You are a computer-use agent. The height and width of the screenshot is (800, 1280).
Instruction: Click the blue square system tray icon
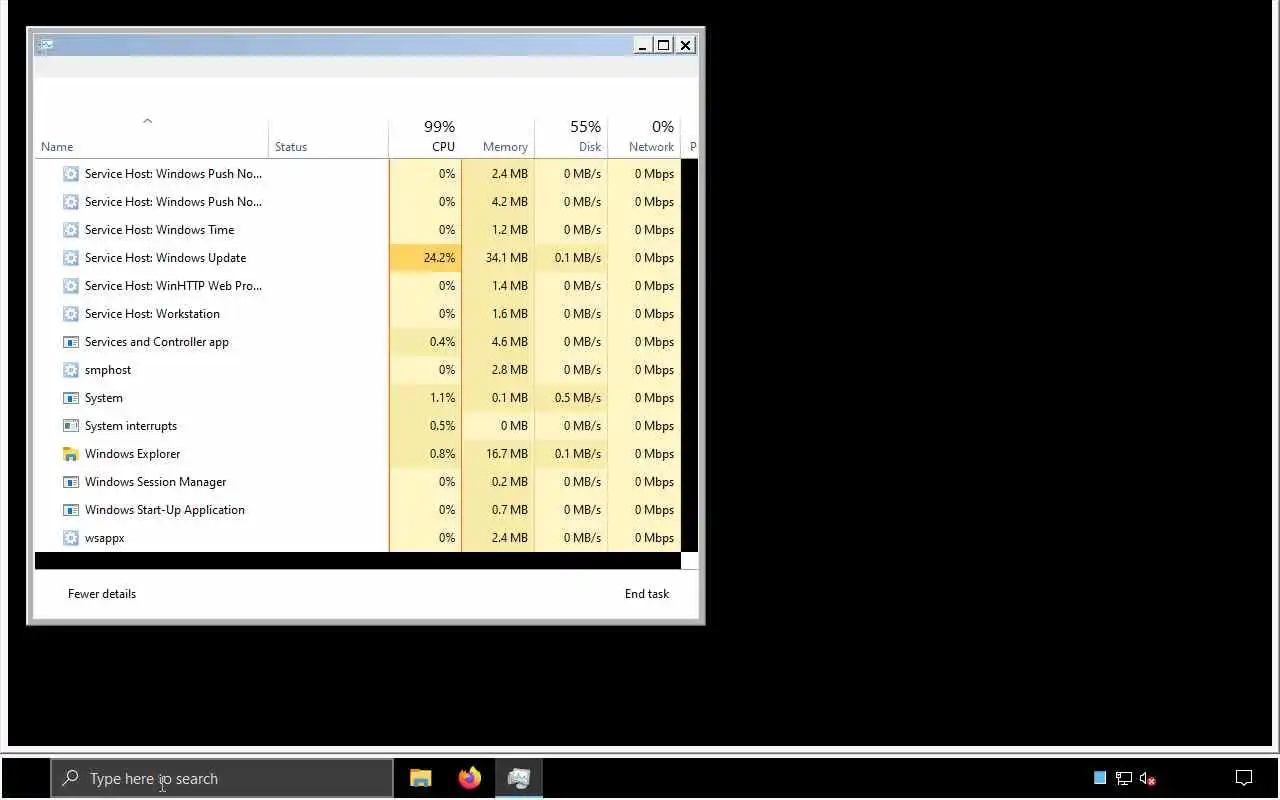(1100, 778)
